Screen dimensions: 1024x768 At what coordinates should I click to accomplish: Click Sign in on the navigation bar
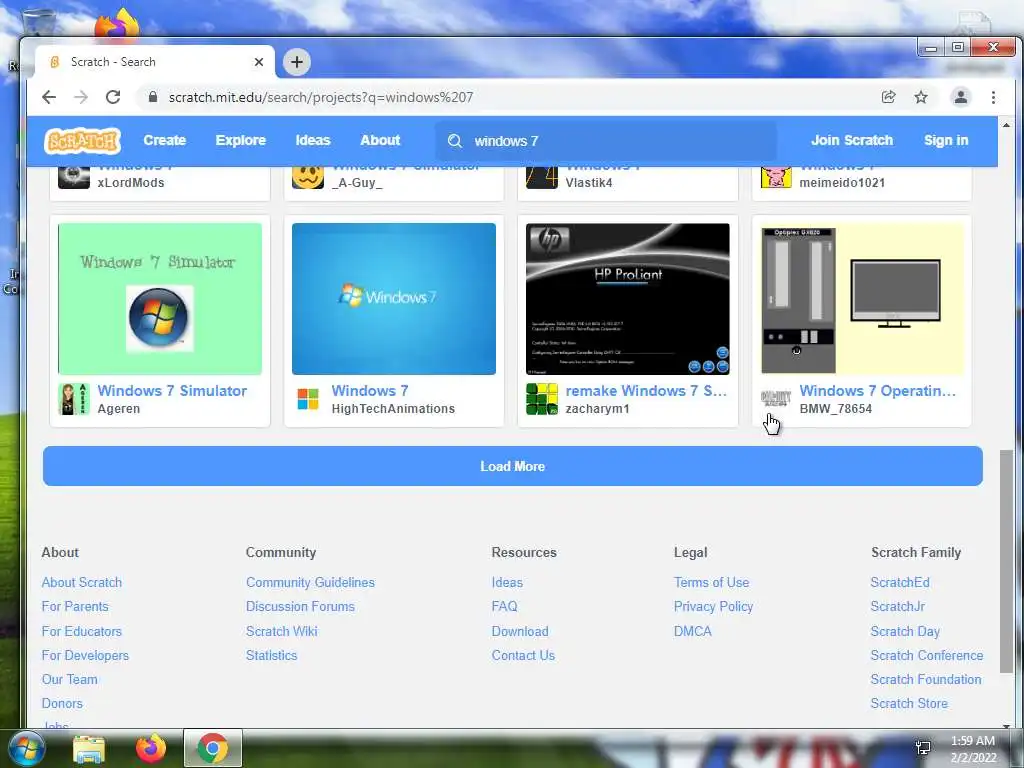pos(946,140)
